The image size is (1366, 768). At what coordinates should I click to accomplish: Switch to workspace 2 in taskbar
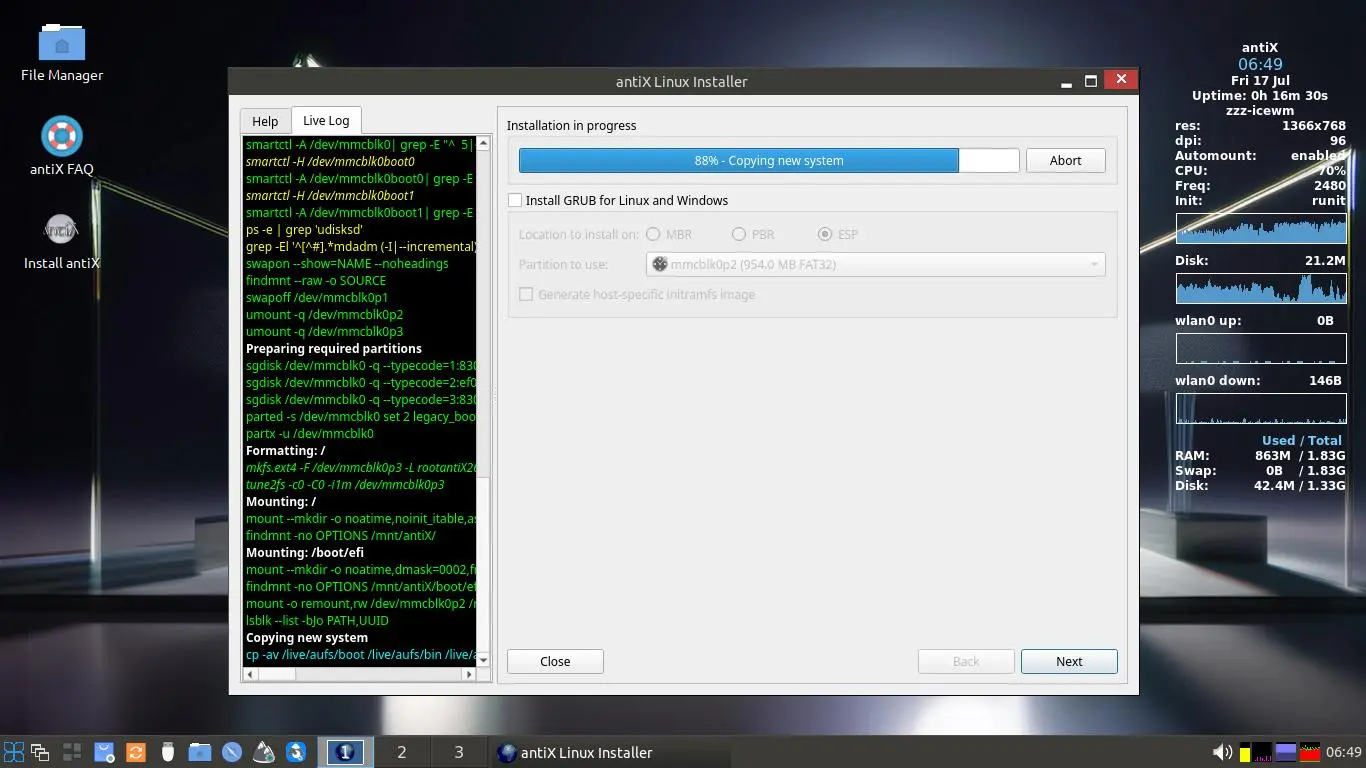[402, 752]
